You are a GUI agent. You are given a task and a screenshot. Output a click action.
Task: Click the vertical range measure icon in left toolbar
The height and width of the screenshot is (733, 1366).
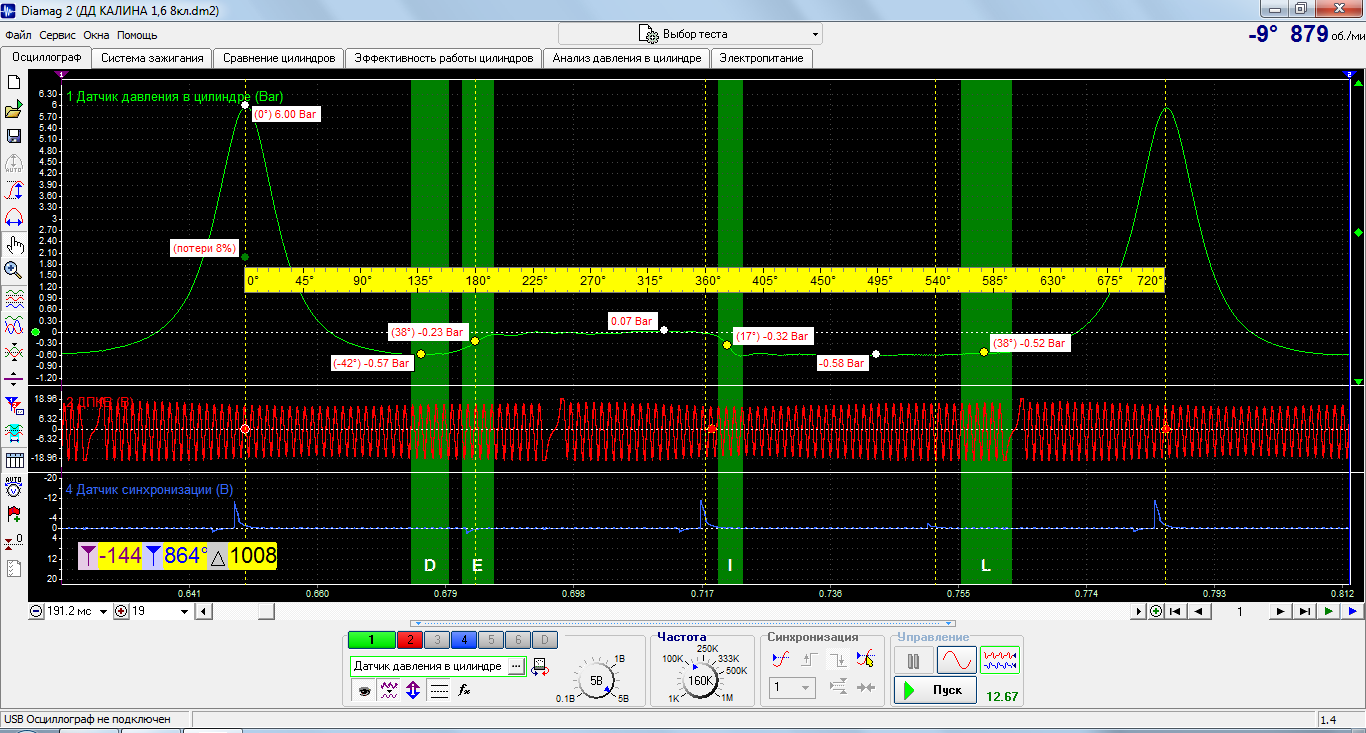coord(14,191)
